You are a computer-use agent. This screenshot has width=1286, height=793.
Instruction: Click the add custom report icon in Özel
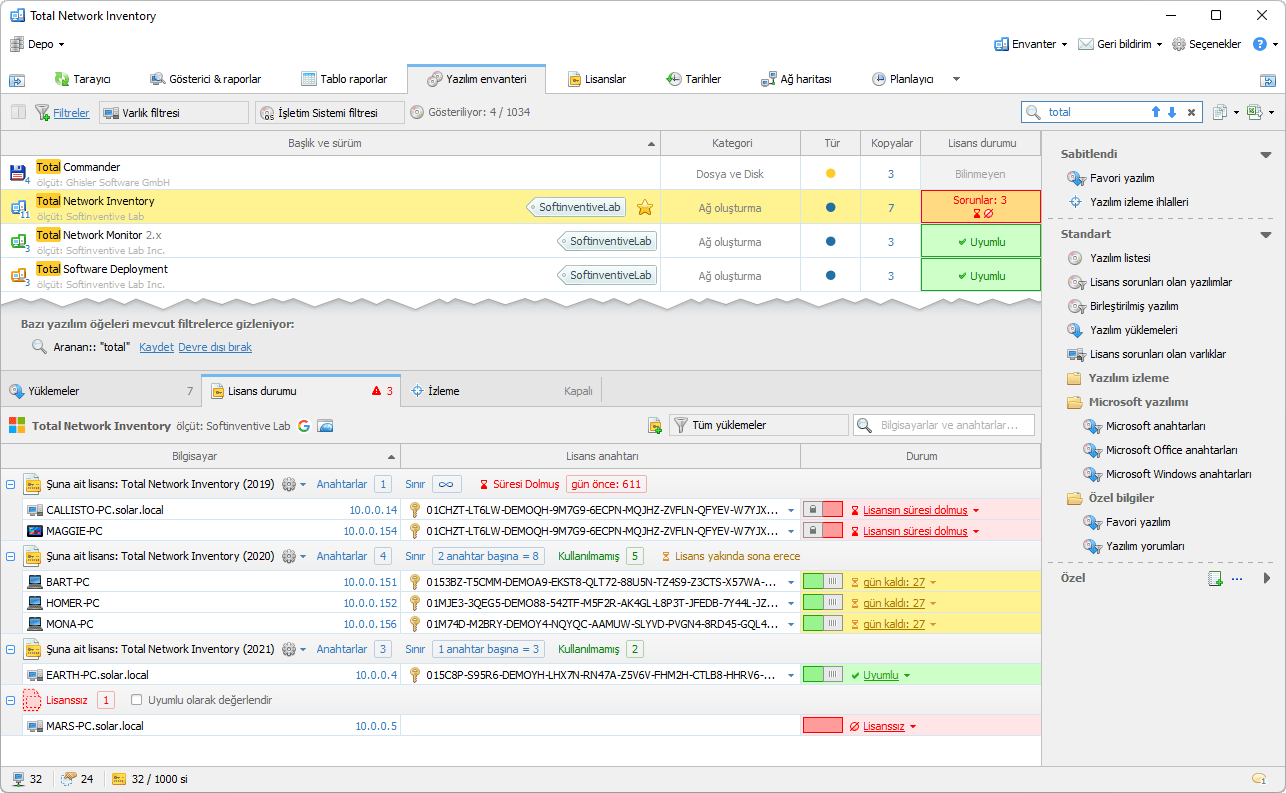click(x=1215, y=578)
